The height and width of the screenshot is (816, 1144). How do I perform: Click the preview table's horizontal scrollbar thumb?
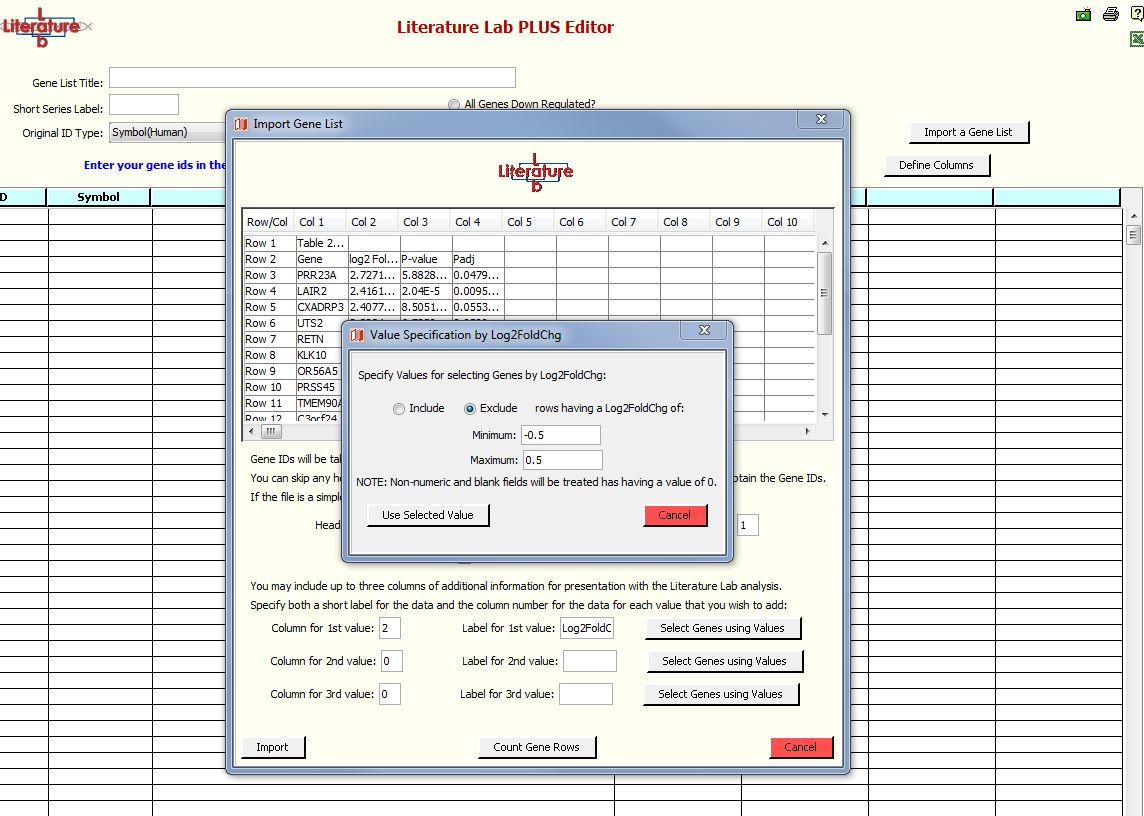tap(271, 431)
